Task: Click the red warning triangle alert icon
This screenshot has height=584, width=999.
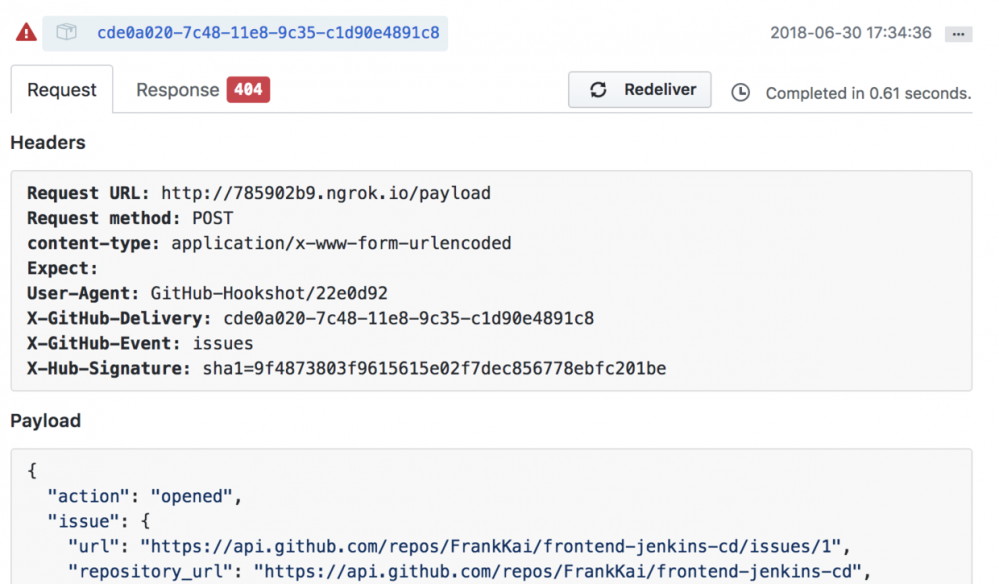Action: coord(25,32)
